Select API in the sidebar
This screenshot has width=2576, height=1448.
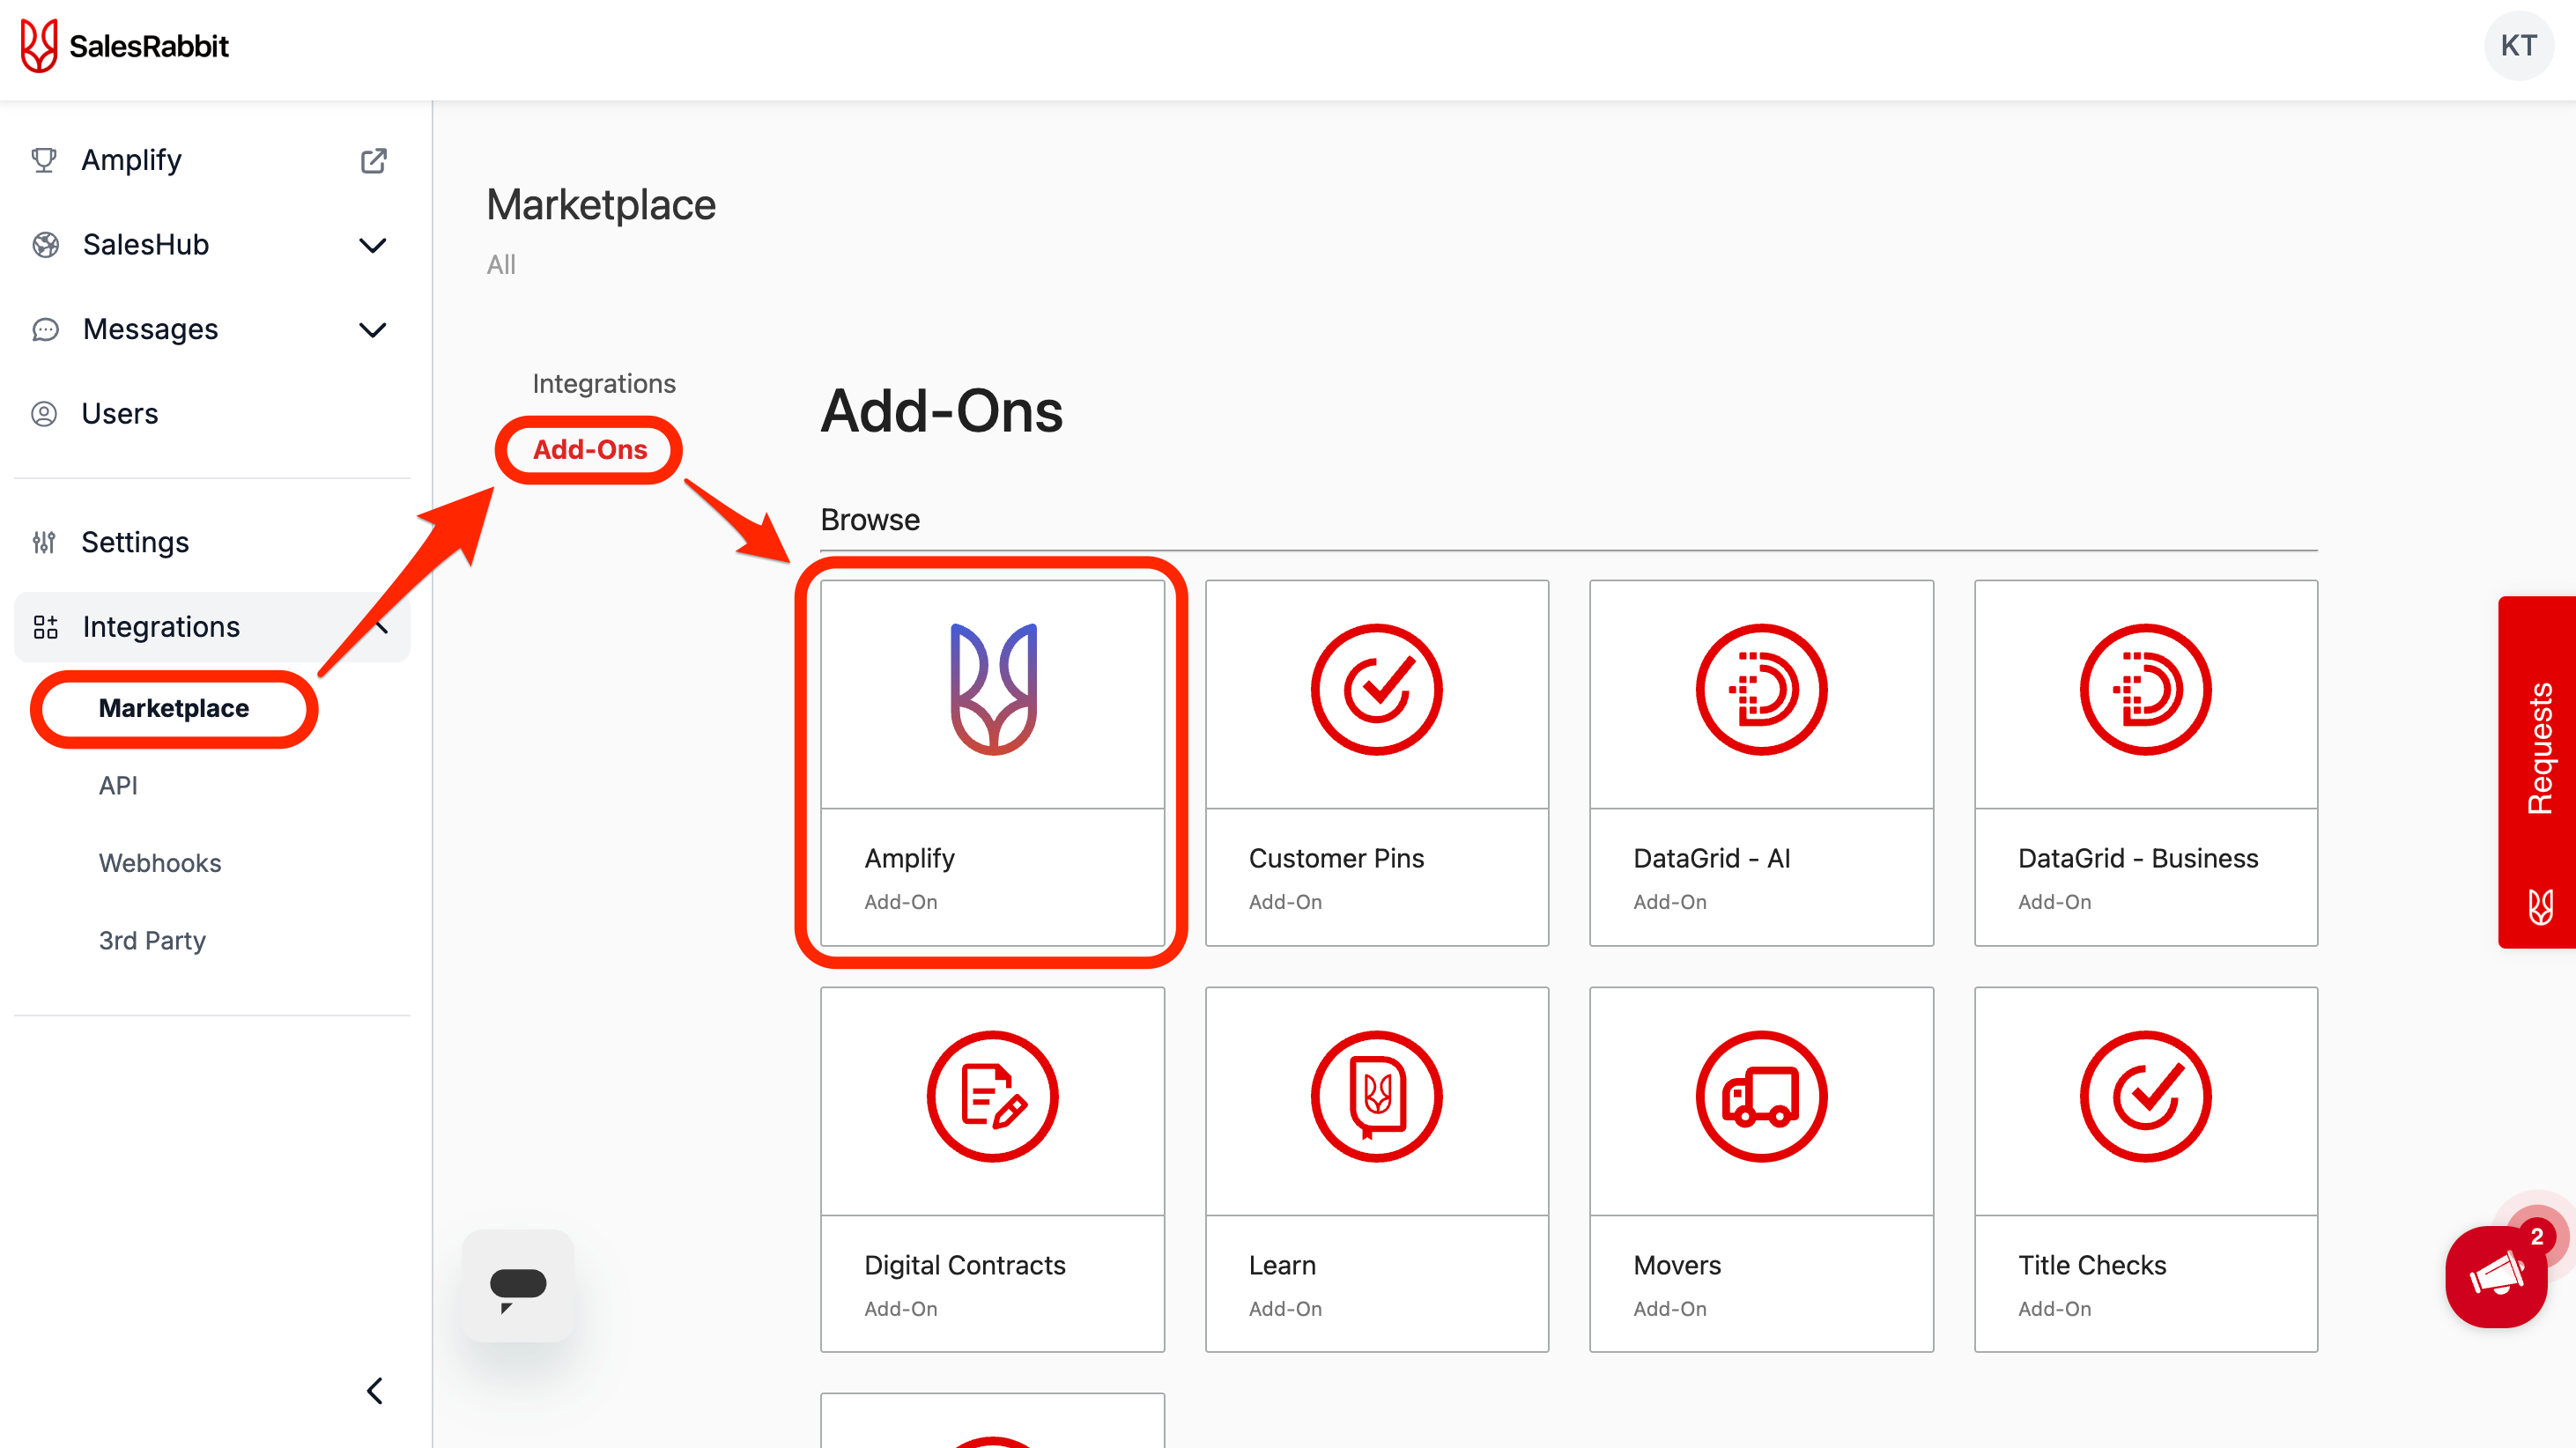(x=118, y=786)
